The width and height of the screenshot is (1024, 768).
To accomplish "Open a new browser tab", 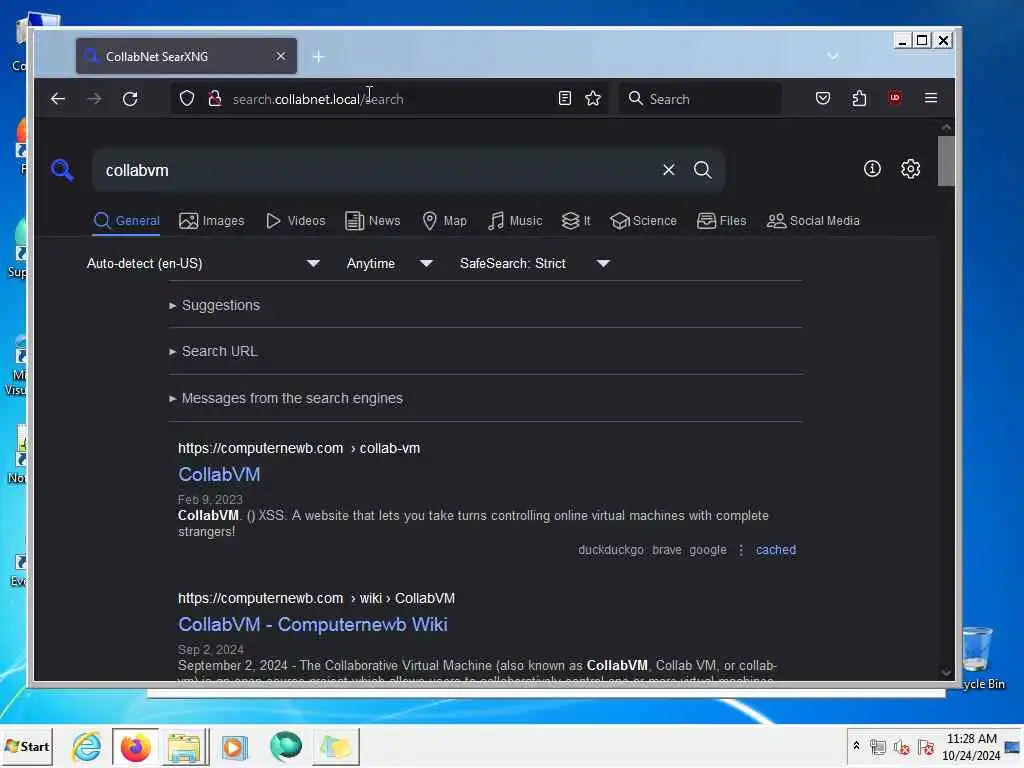I will click(318, 57).
